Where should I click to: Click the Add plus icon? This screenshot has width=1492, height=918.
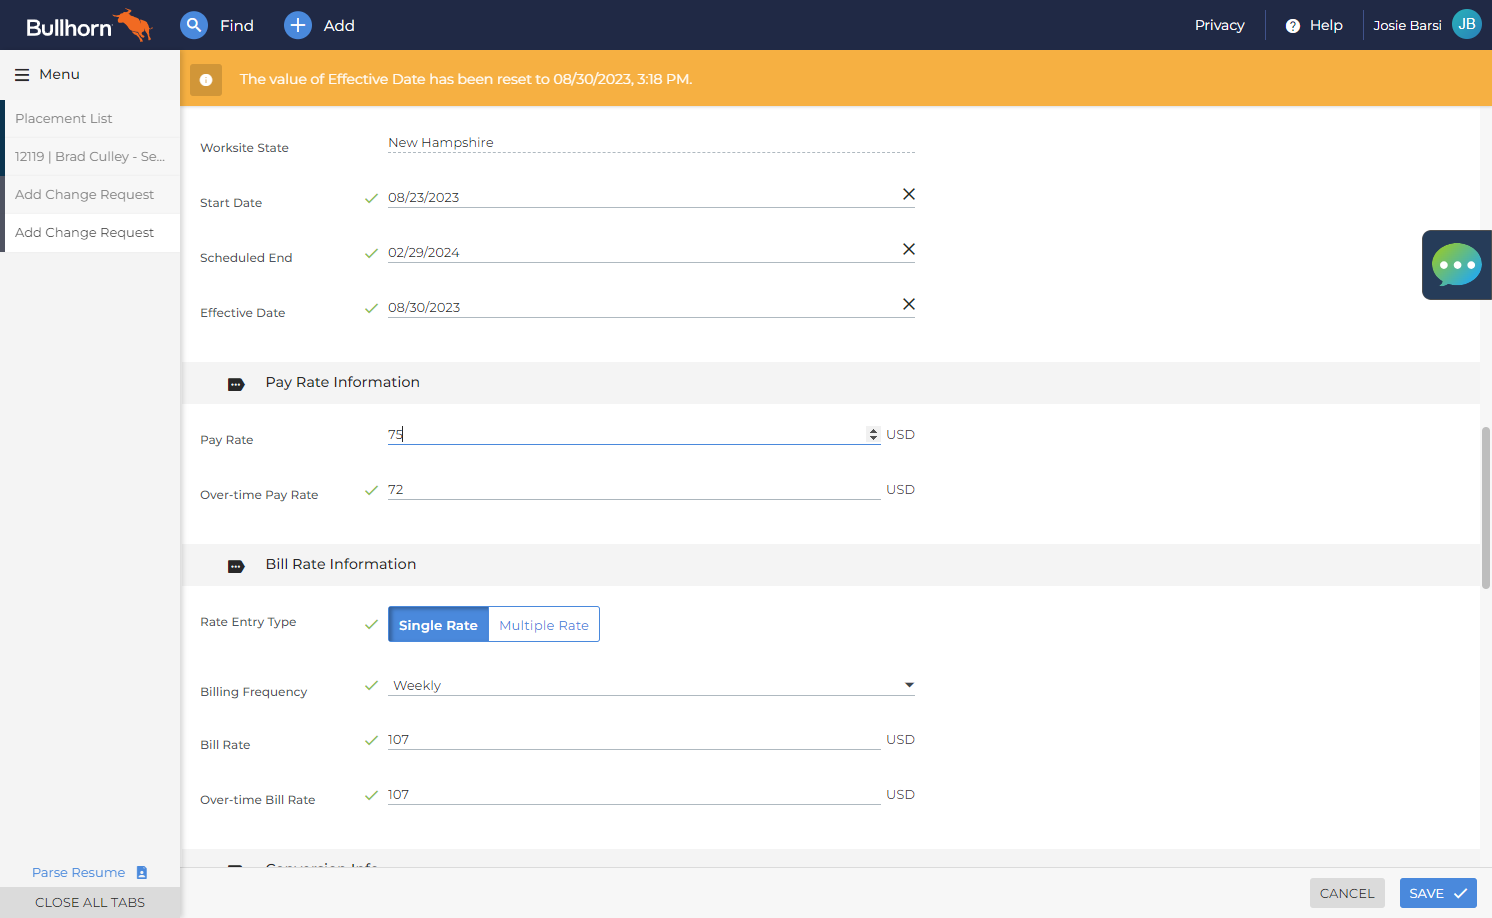pyautogui.click(x=298, y=25)
